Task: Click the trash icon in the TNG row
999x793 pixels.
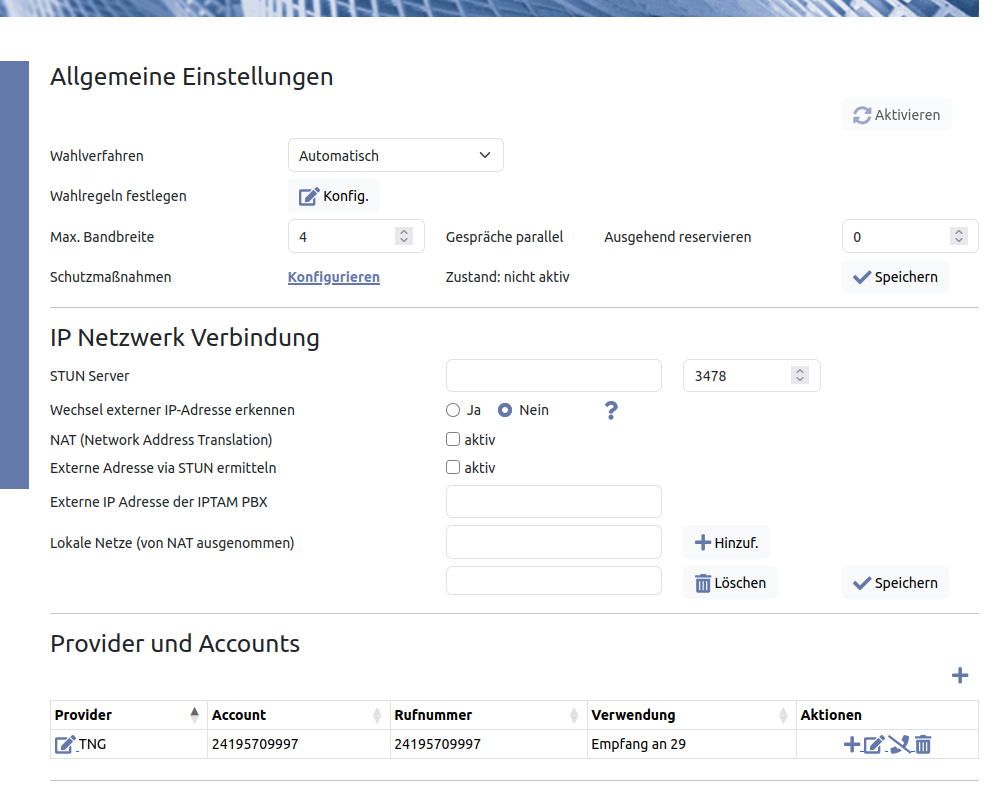Action: coord(923,744)
